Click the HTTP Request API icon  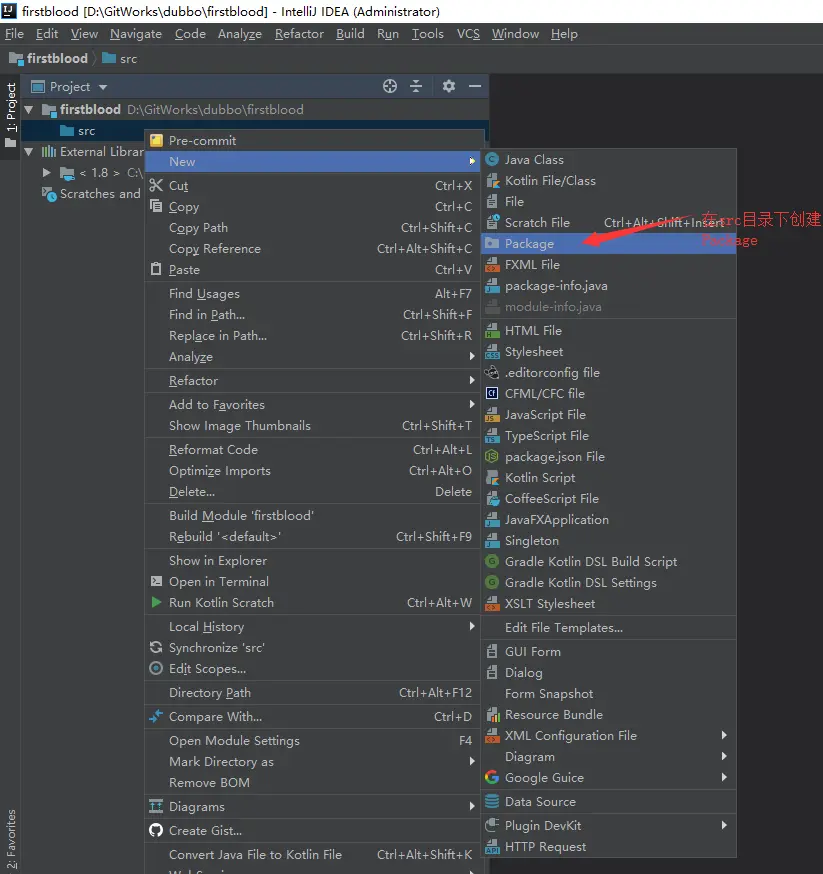click(x=492, y=847)
